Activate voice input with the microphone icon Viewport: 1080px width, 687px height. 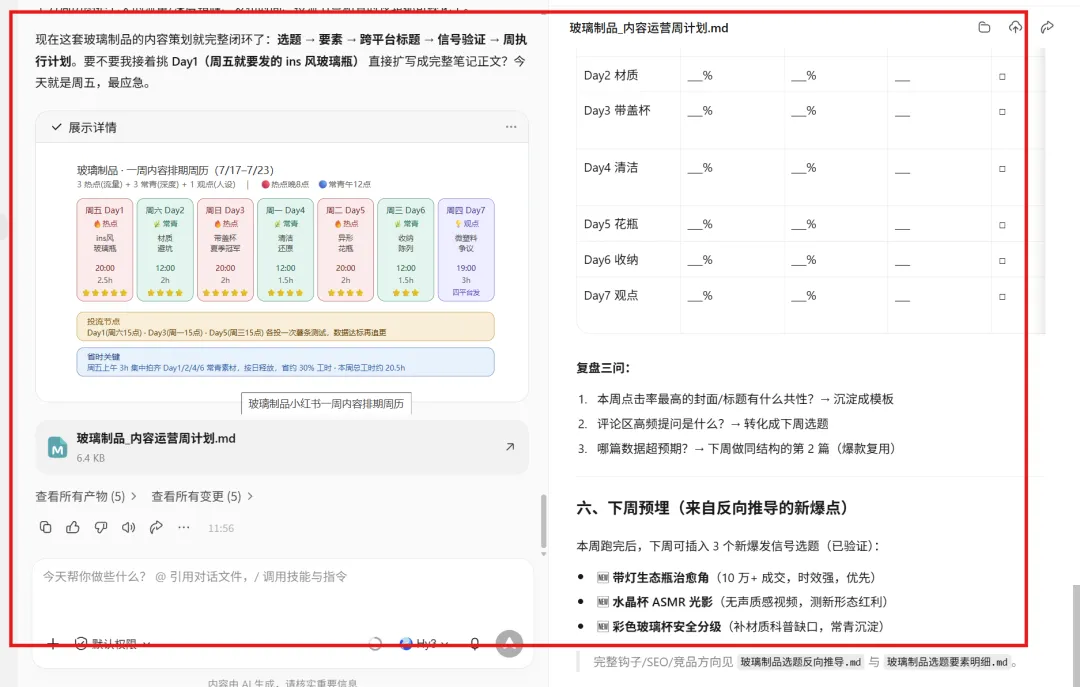(x=475, y=643)
